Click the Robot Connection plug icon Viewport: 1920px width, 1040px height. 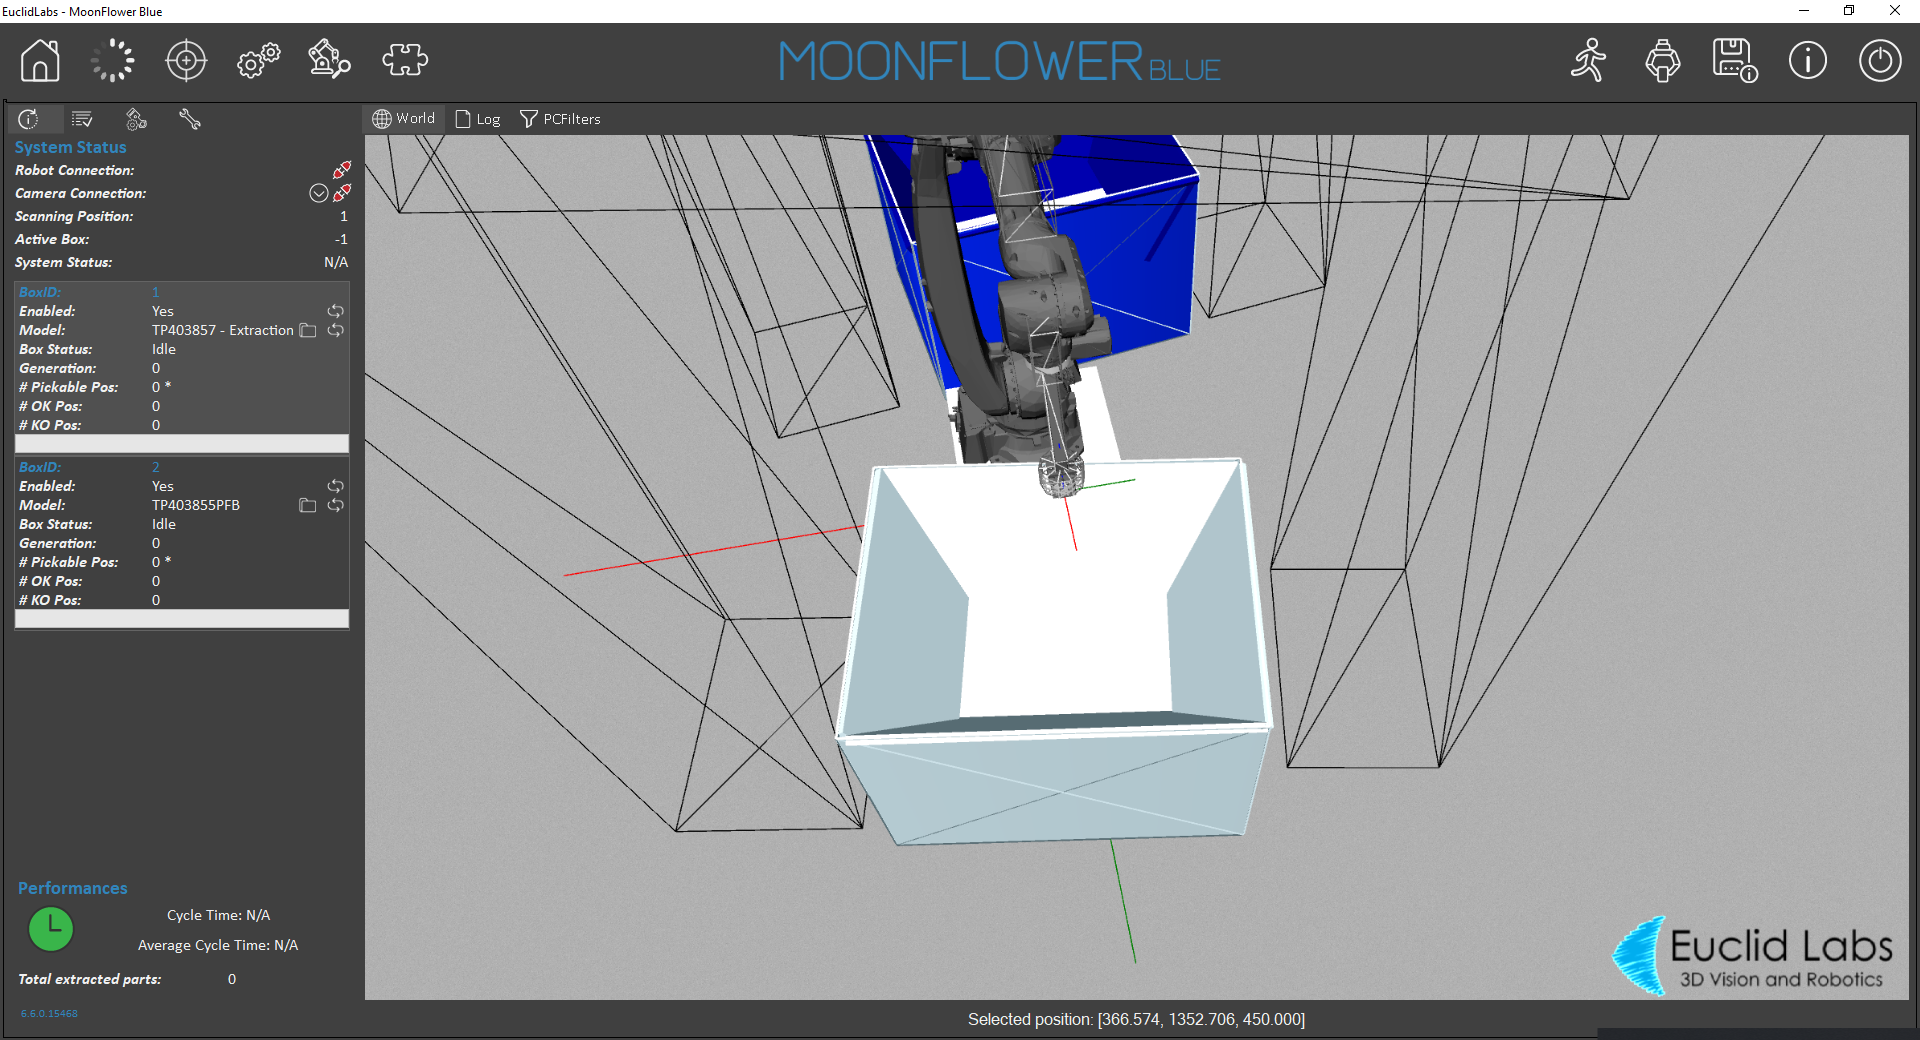(x=342, y=170)
